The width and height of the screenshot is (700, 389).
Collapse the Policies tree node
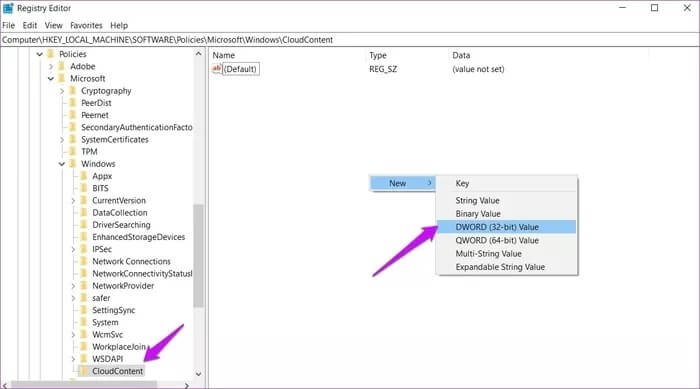coord(40,54)
